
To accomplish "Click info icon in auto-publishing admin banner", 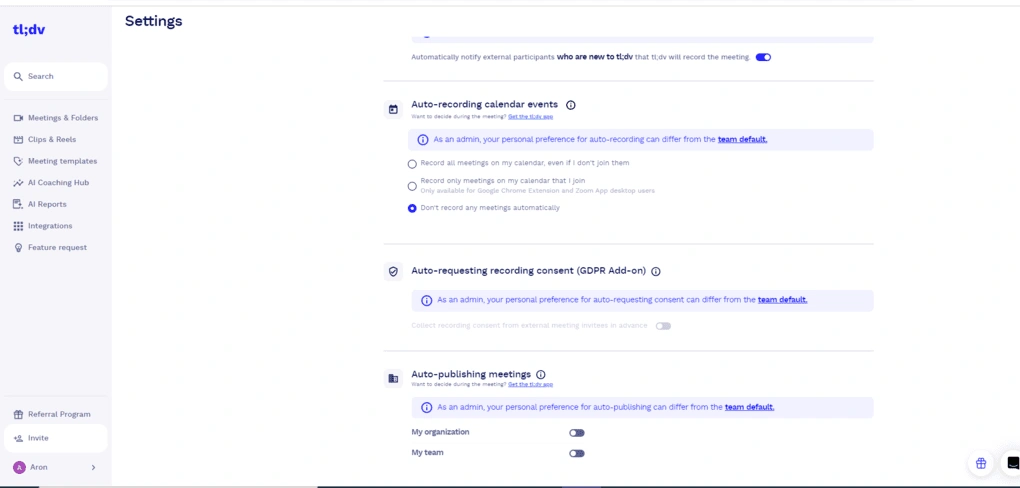I will [x=427, y=407].
